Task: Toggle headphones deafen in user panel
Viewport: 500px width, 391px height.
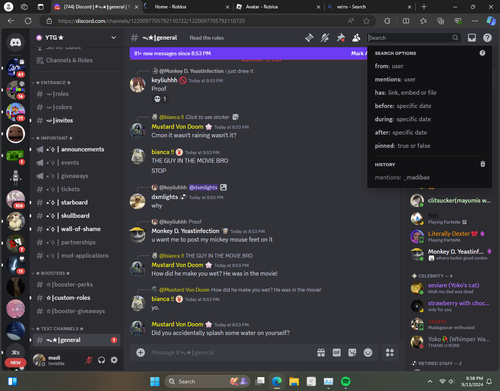Action: point(101,360)
